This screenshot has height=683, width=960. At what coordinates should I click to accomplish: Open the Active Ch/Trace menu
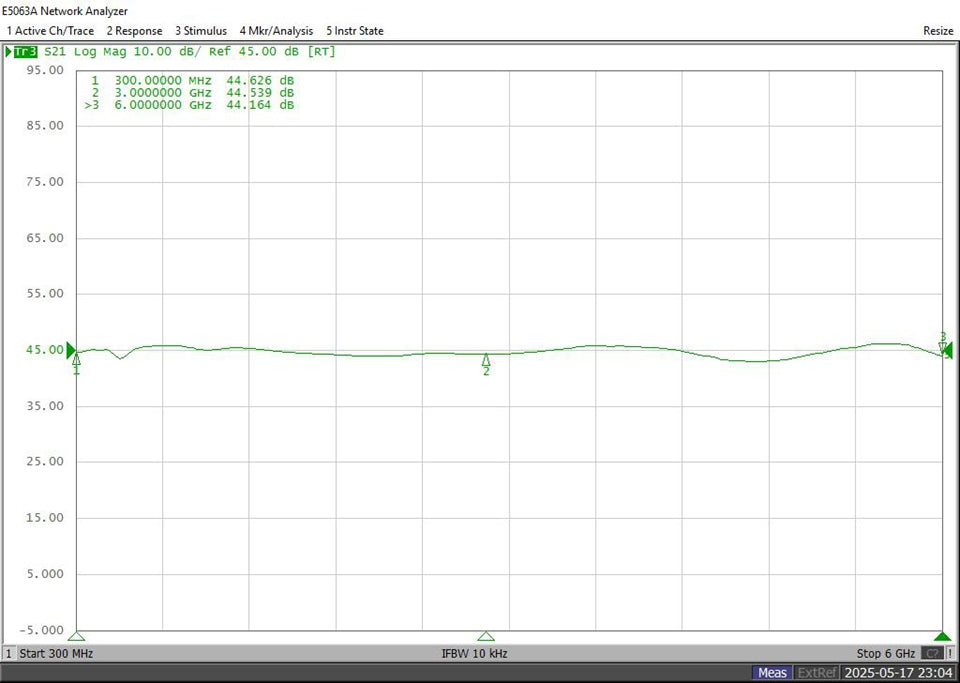[x=50, y=31]
